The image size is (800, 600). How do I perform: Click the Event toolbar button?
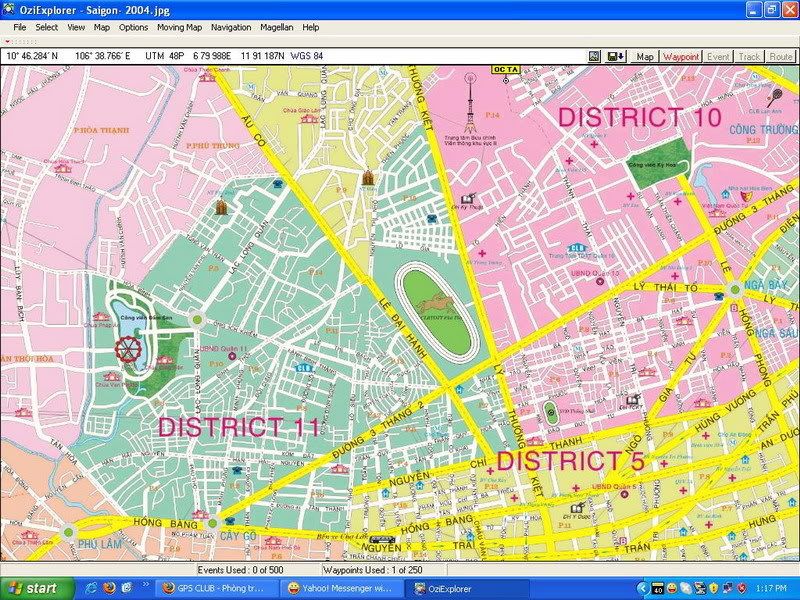718,57
